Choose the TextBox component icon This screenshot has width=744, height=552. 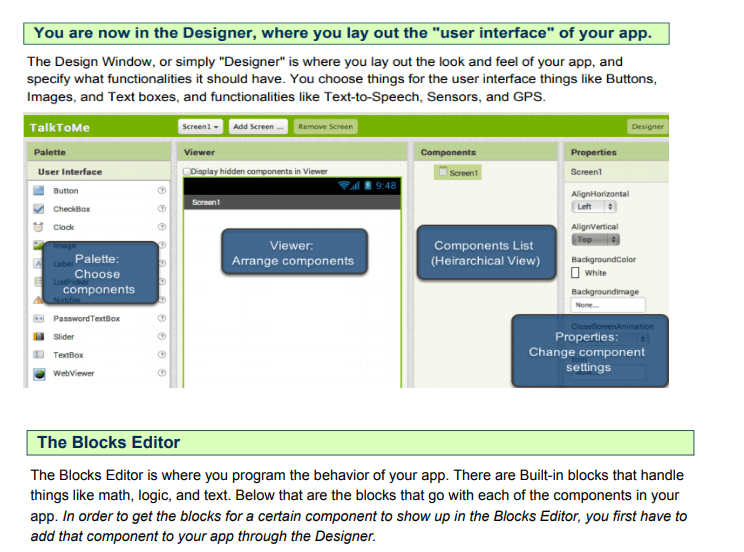(x=39, y=355)
